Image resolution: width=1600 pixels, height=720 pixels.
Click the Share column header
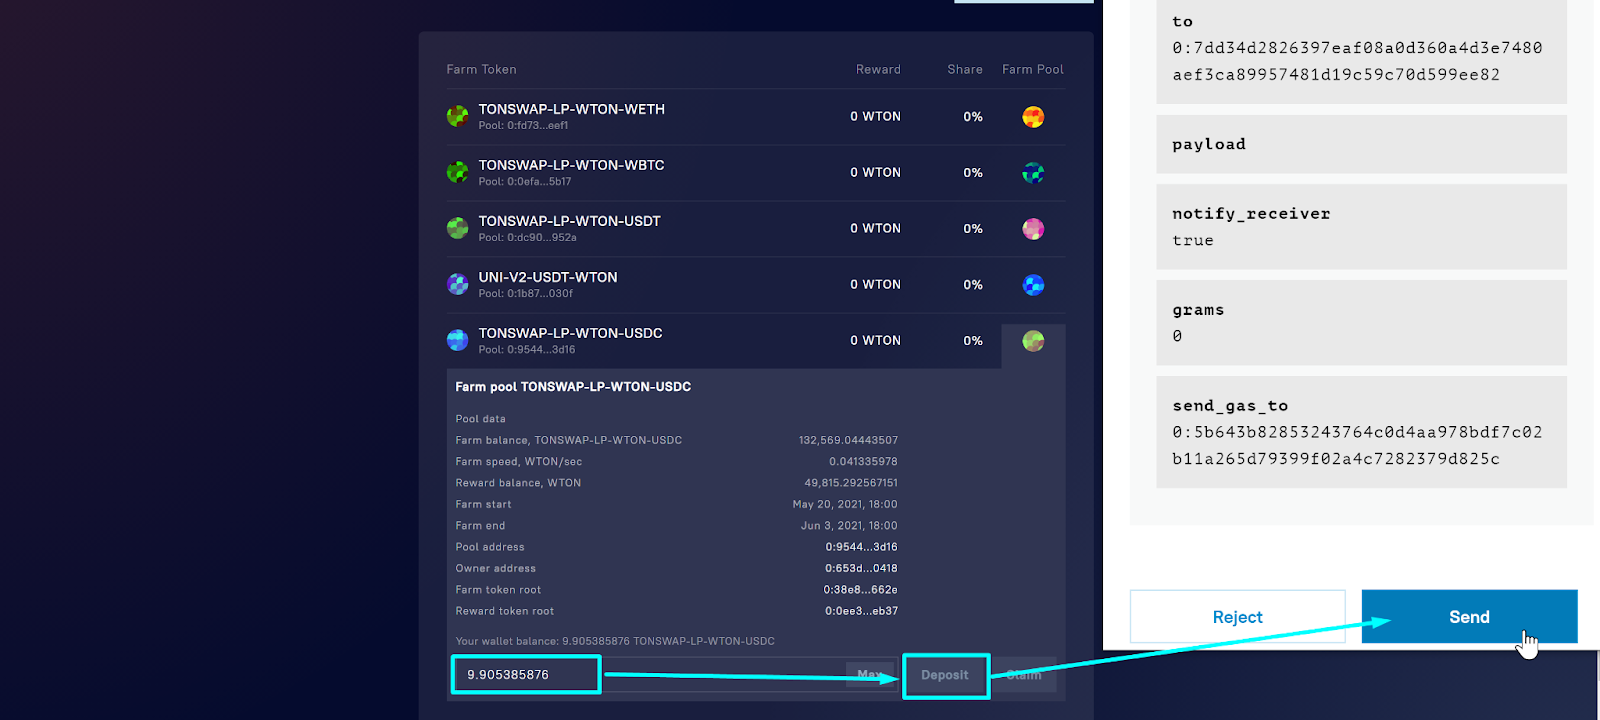pyautogui.click(x=965, y=69)
